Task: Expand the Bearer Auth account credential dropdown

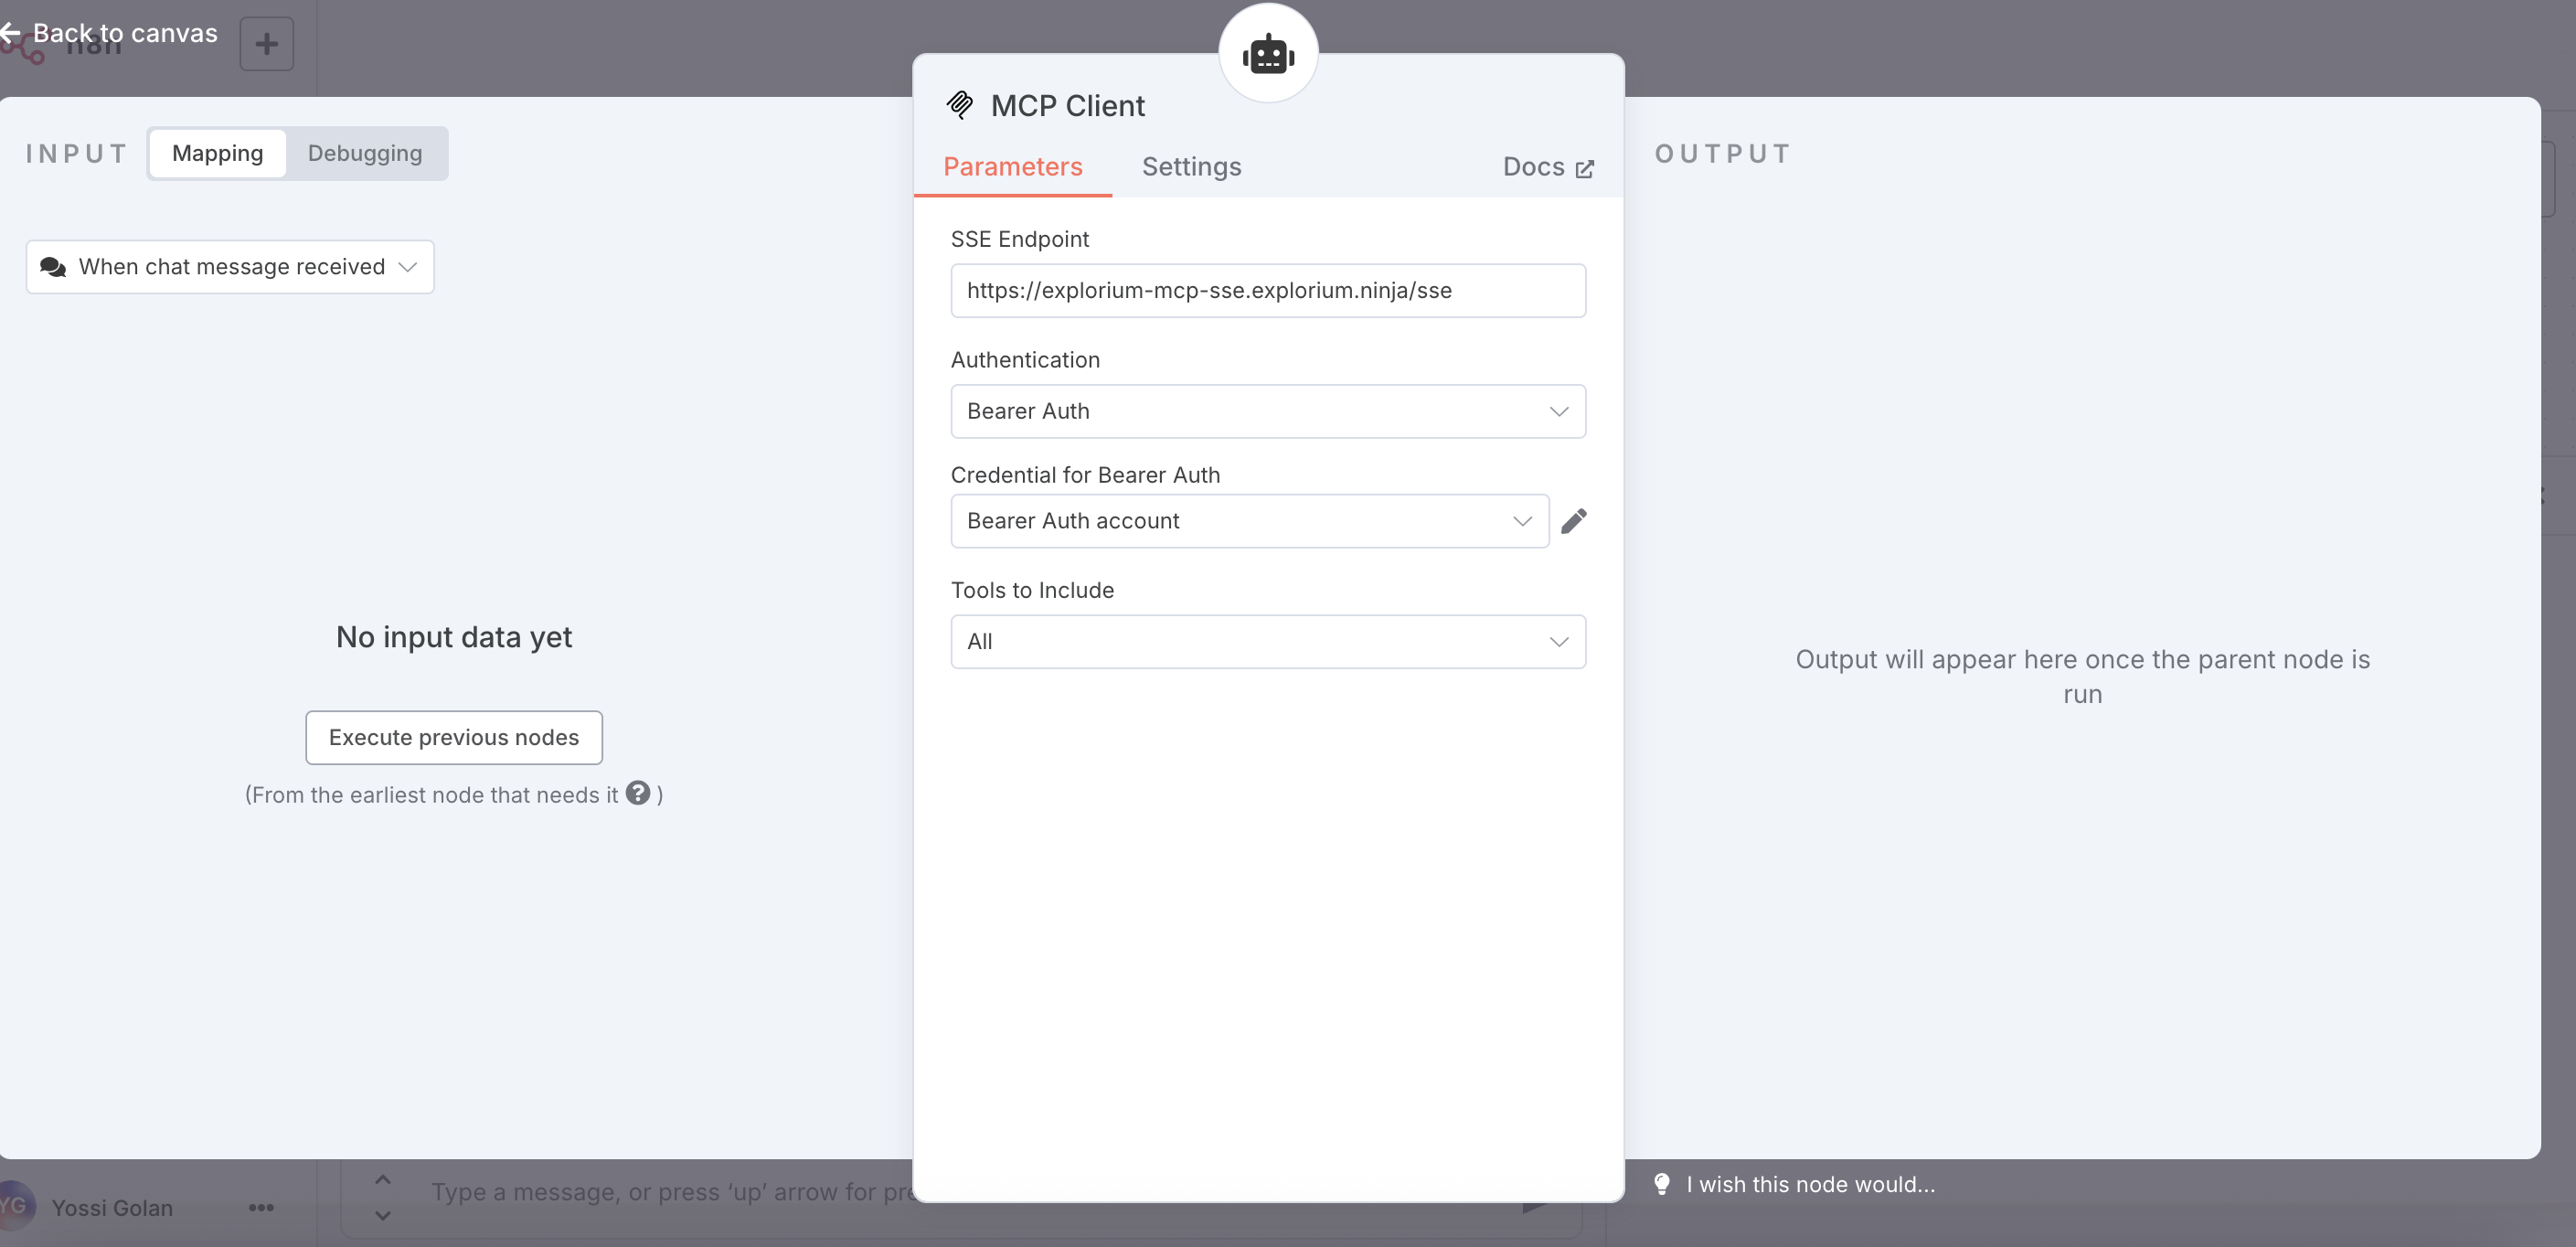Action: pos(1248,521)
